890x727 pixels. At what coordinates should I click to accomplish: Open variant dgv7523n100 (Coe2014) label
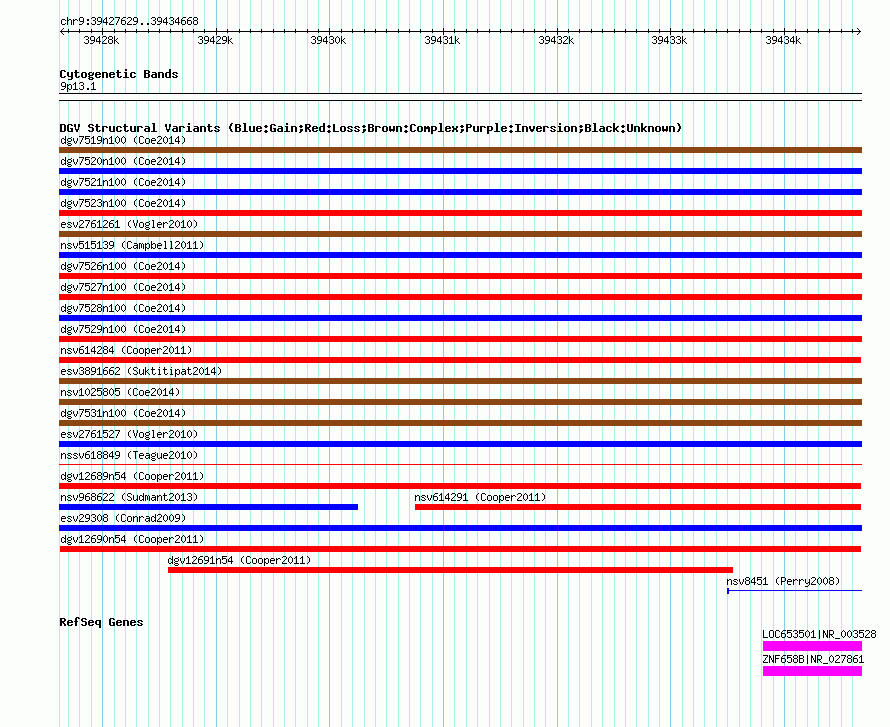point(123,203)
